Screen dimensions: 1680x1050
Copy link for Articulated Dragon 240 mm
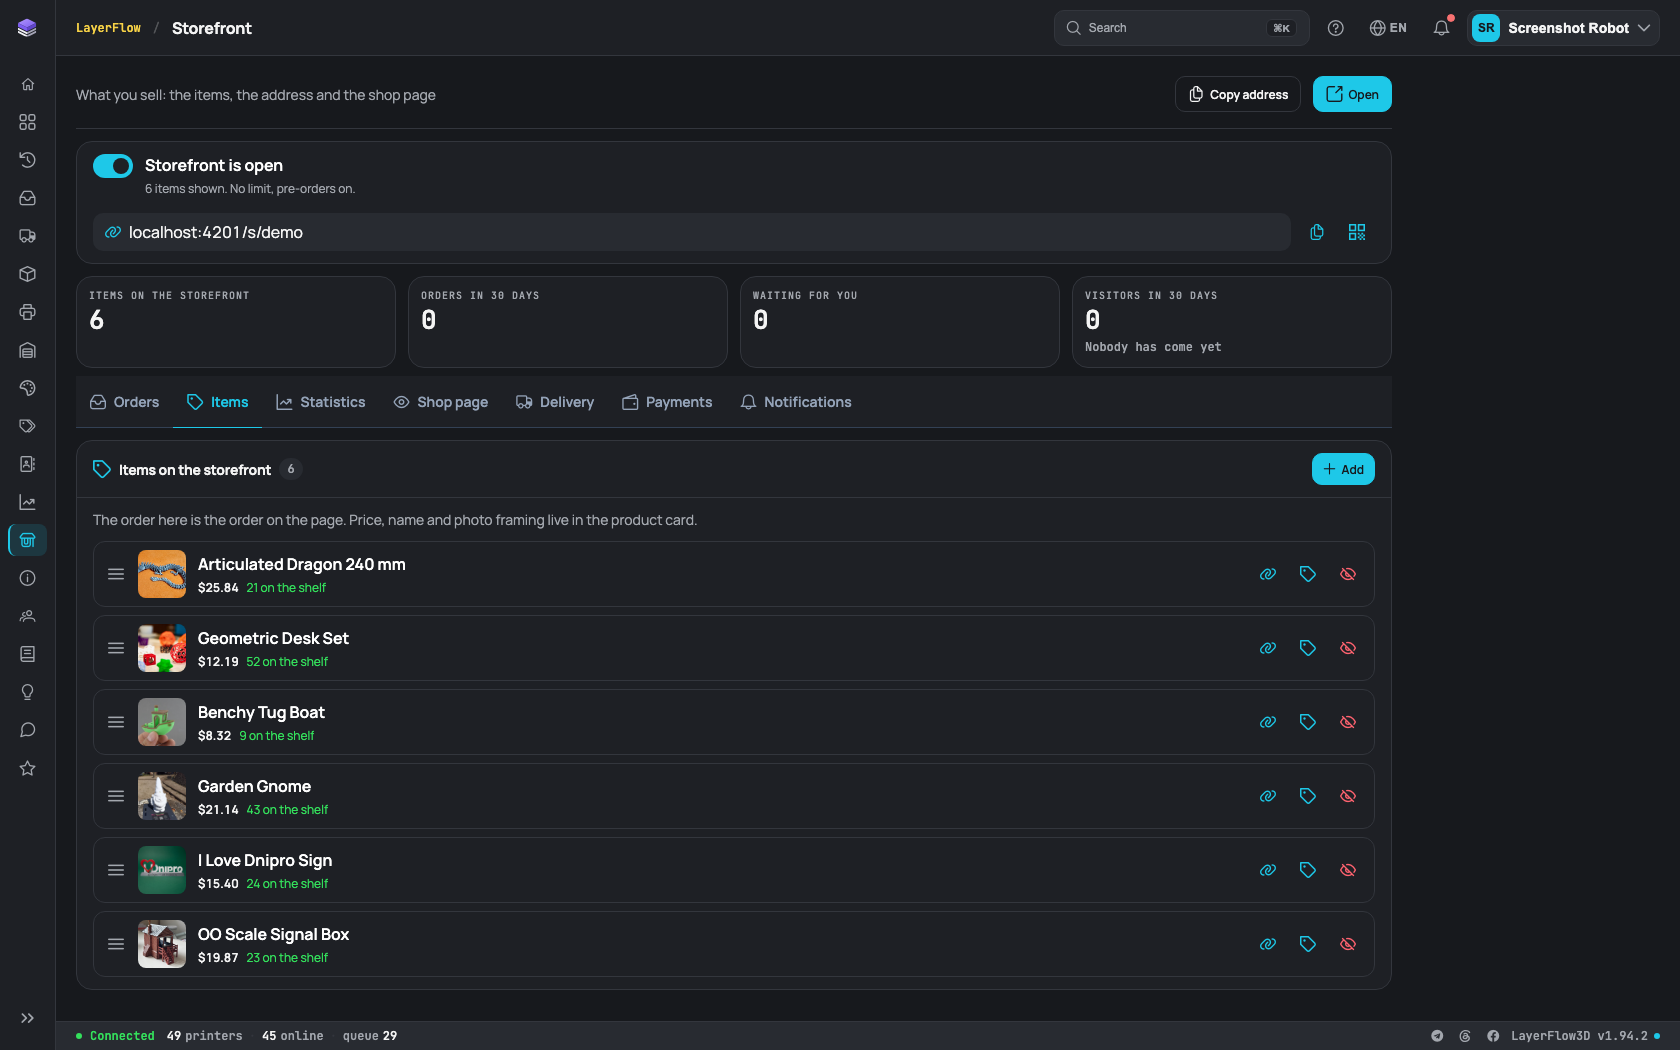(x=1268, y=574)
